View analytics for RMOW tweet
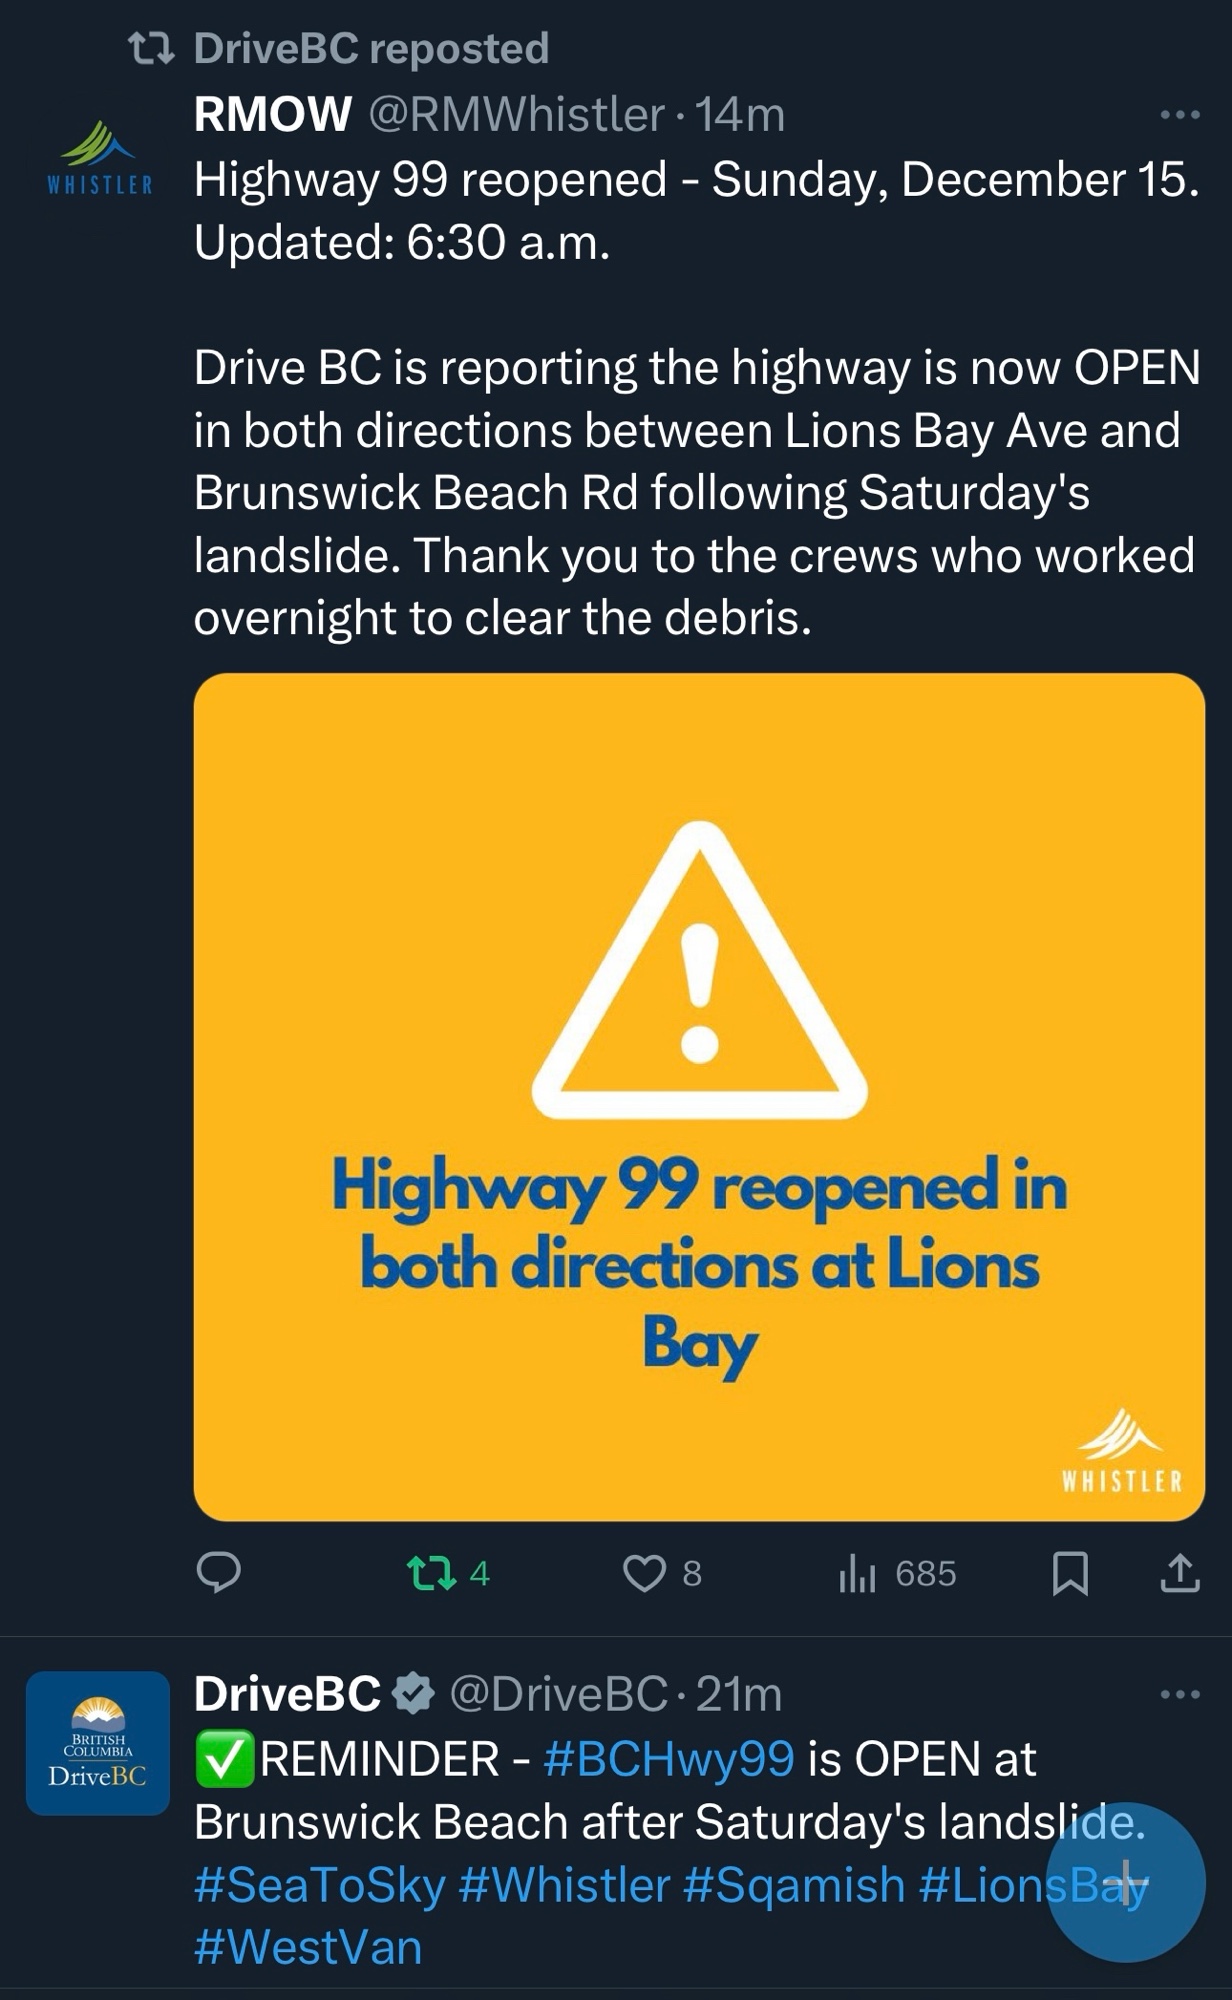The height and width of the screenshot is (2000, 1232). [x=856, y=1574]
